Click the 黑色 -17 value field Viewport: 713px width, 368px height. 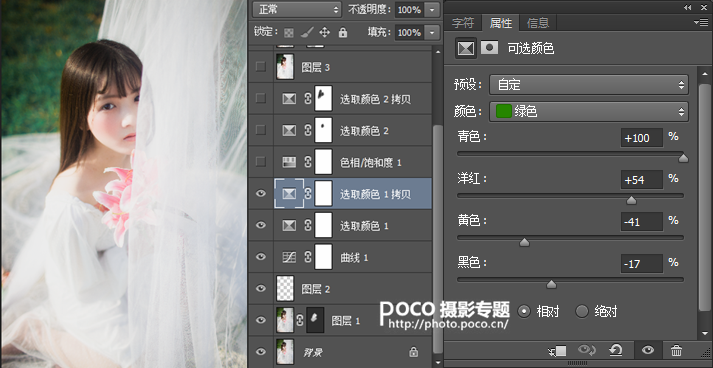coord(642,264)
